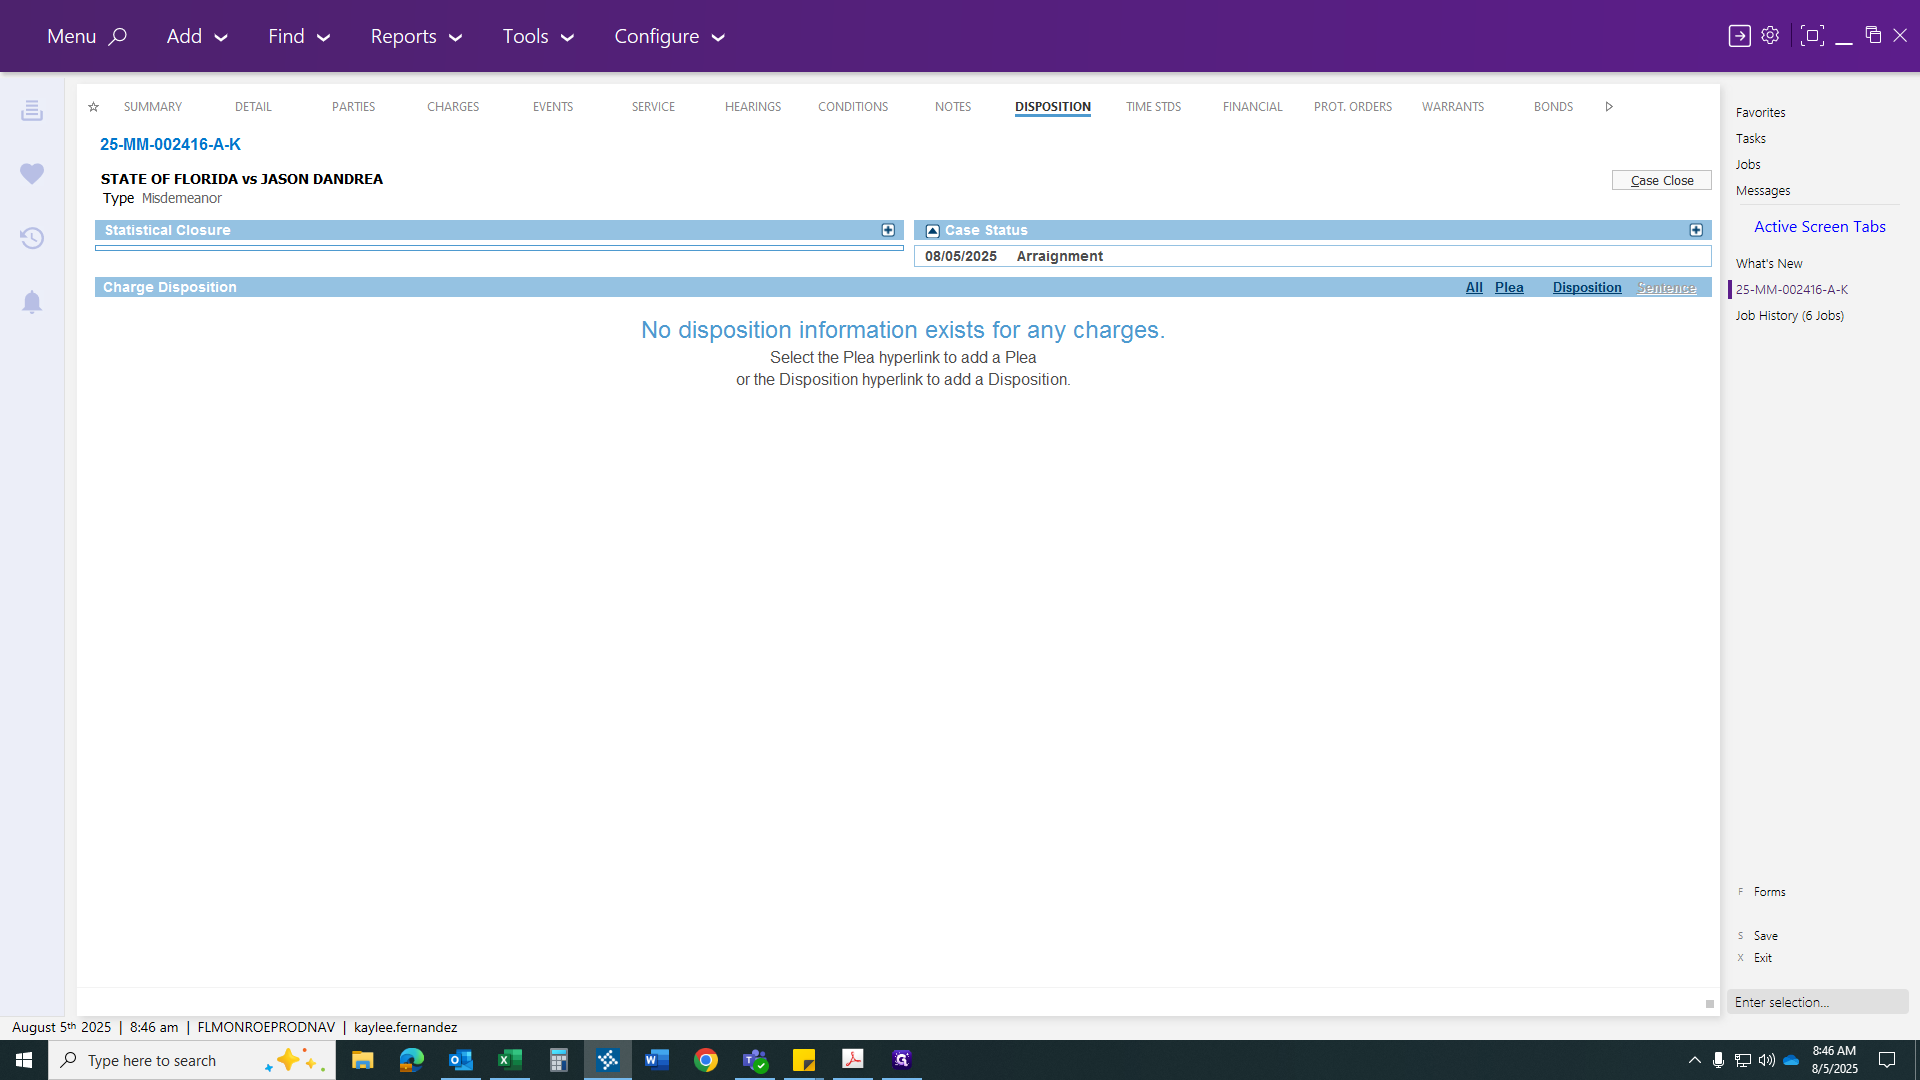The image size is (1920, 1080).
Task: Switch to the Conditions tab
Action: pos(853,107)
